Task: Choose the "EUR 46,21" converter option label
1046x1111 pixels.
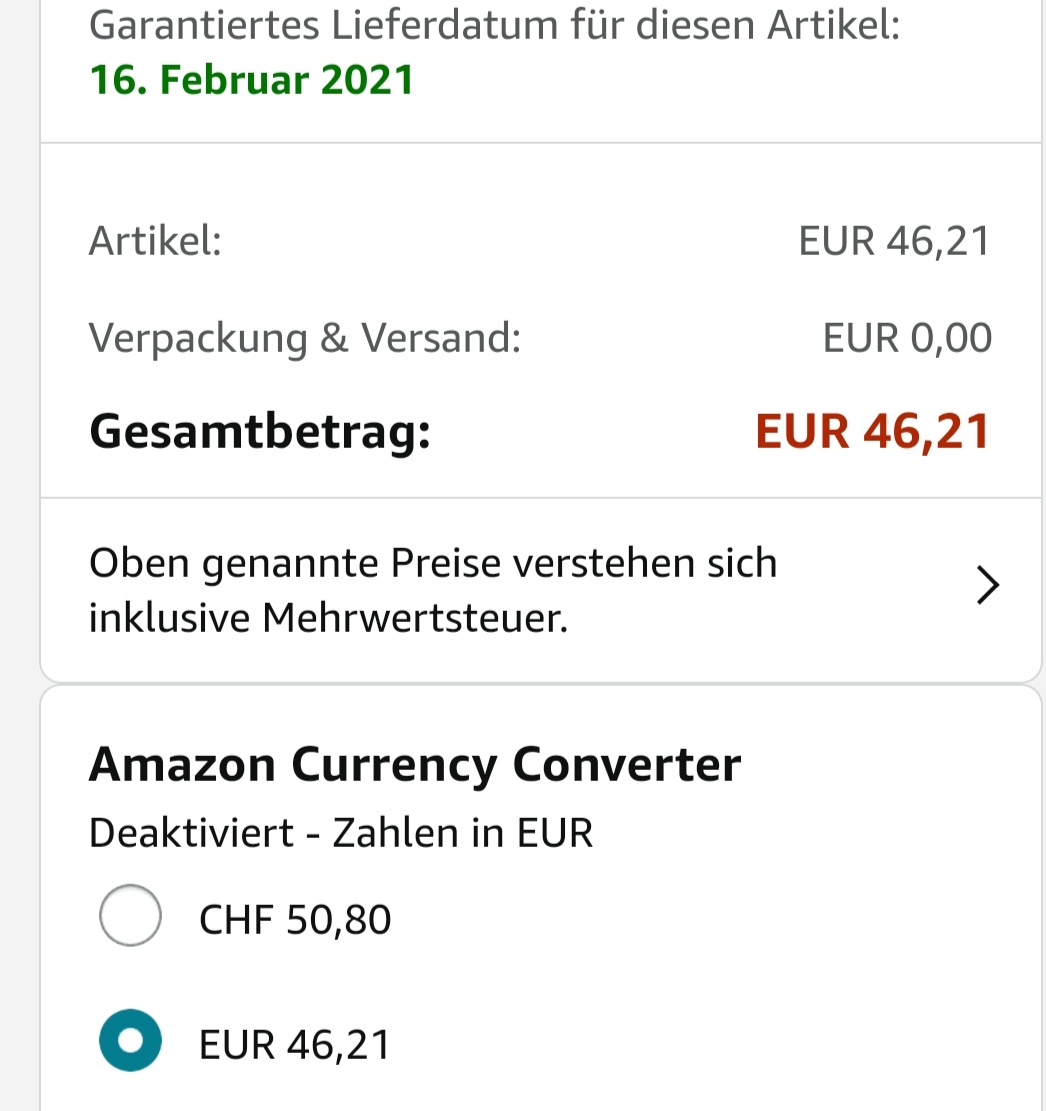Action: [295, 1045]
